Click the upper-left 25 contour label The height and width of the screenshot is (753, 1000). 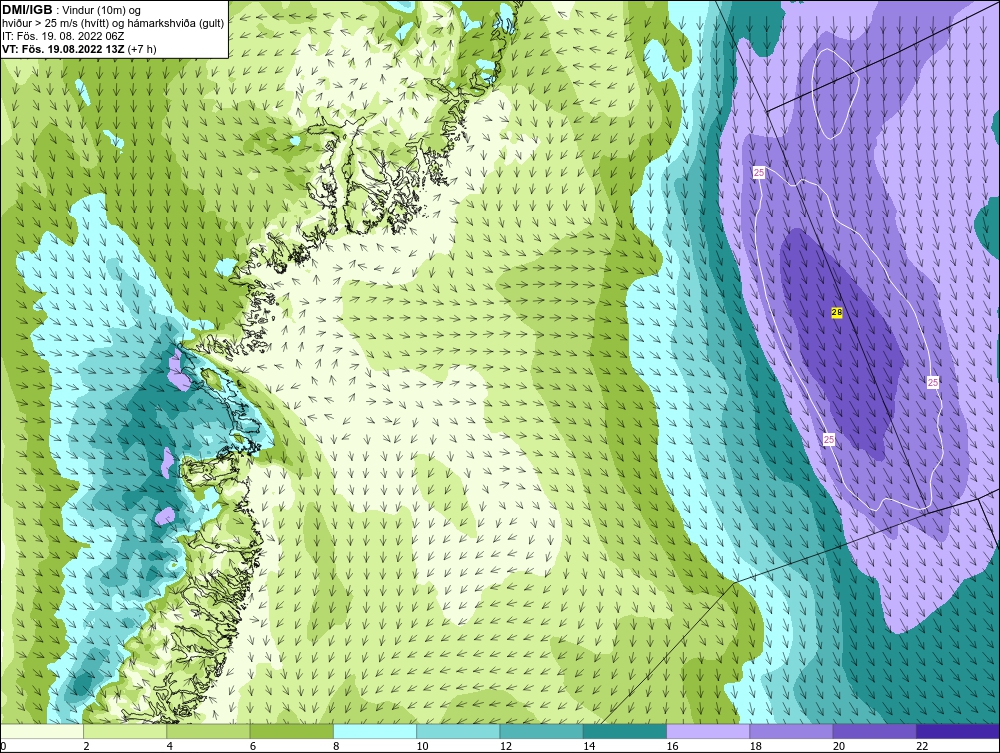759,172
